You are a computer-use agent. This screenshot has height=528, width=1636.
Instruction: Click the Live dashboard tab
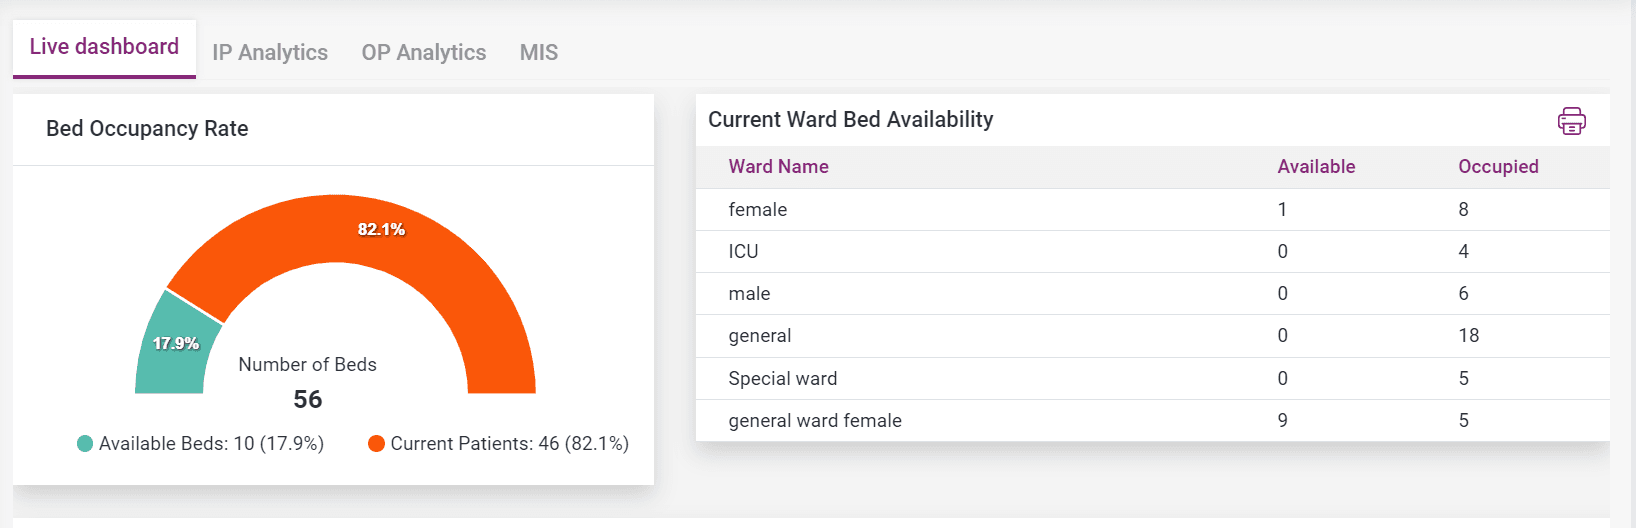click(x=104, y=47)
